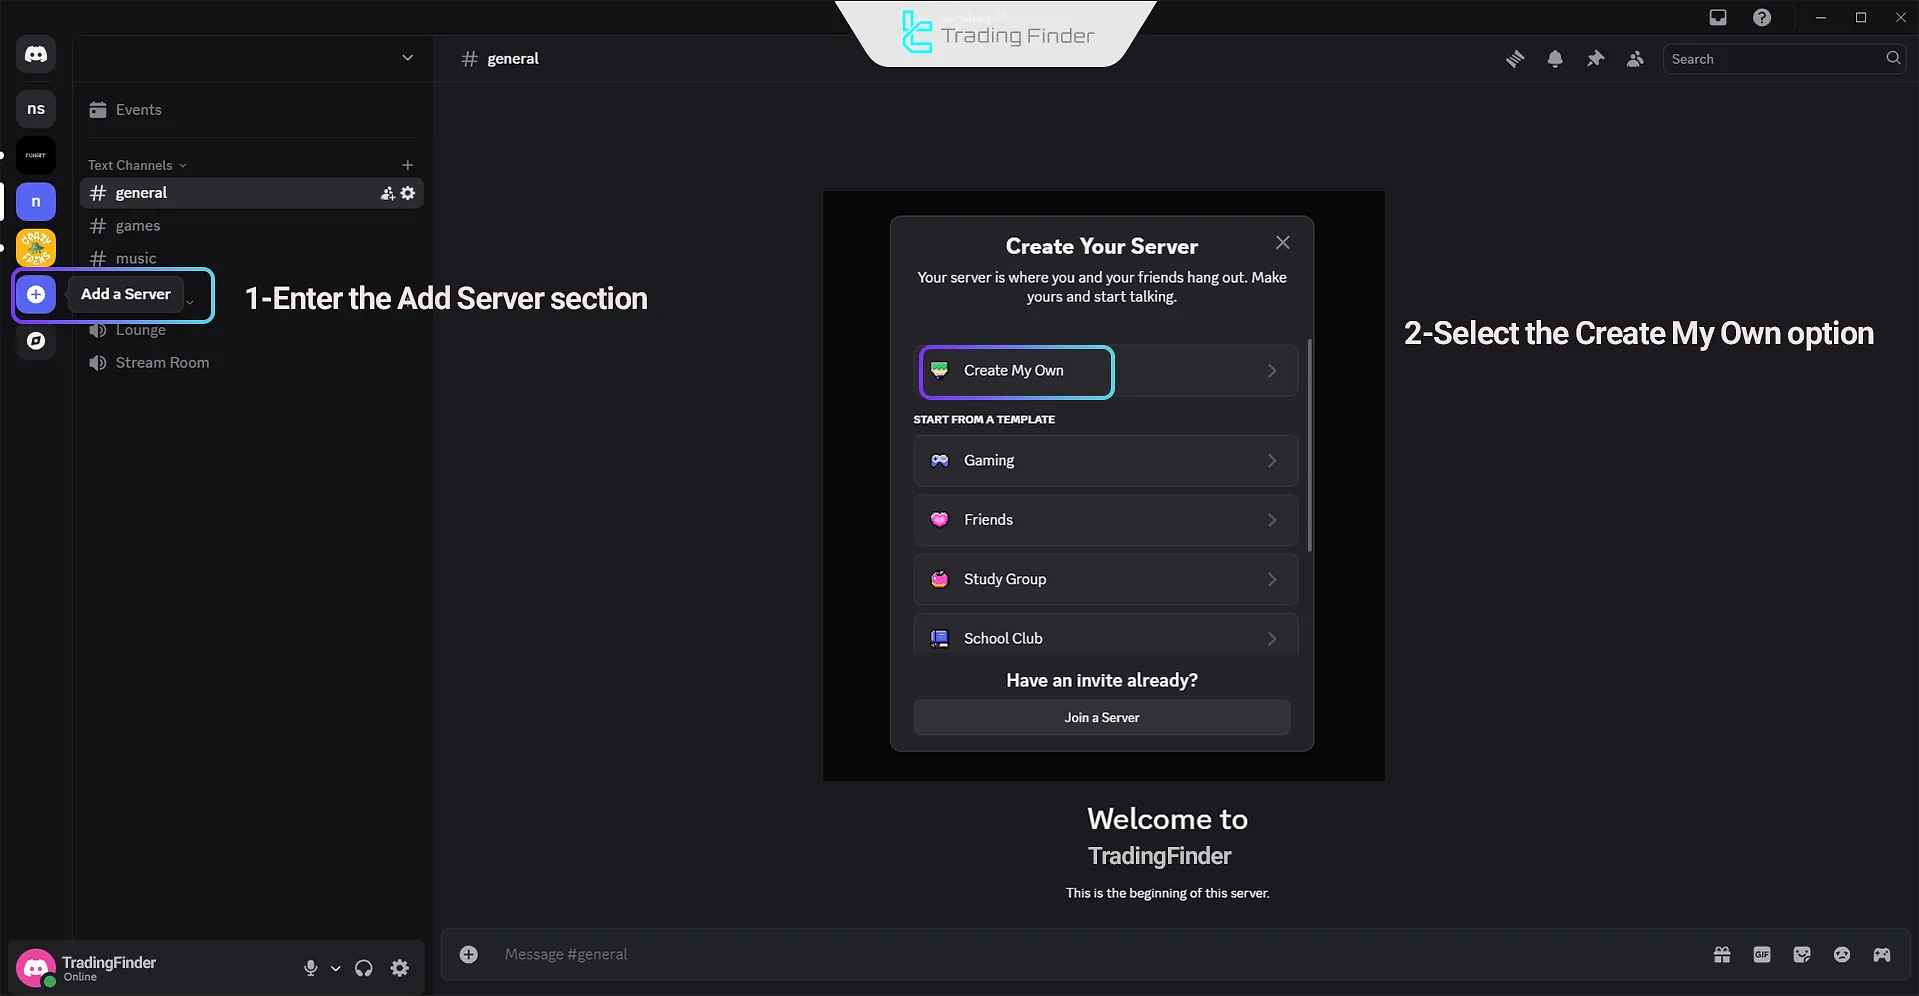The image size is (1919, 996).
Task: Open the game controller apps icon
Action: click(x=1882, y=955)
